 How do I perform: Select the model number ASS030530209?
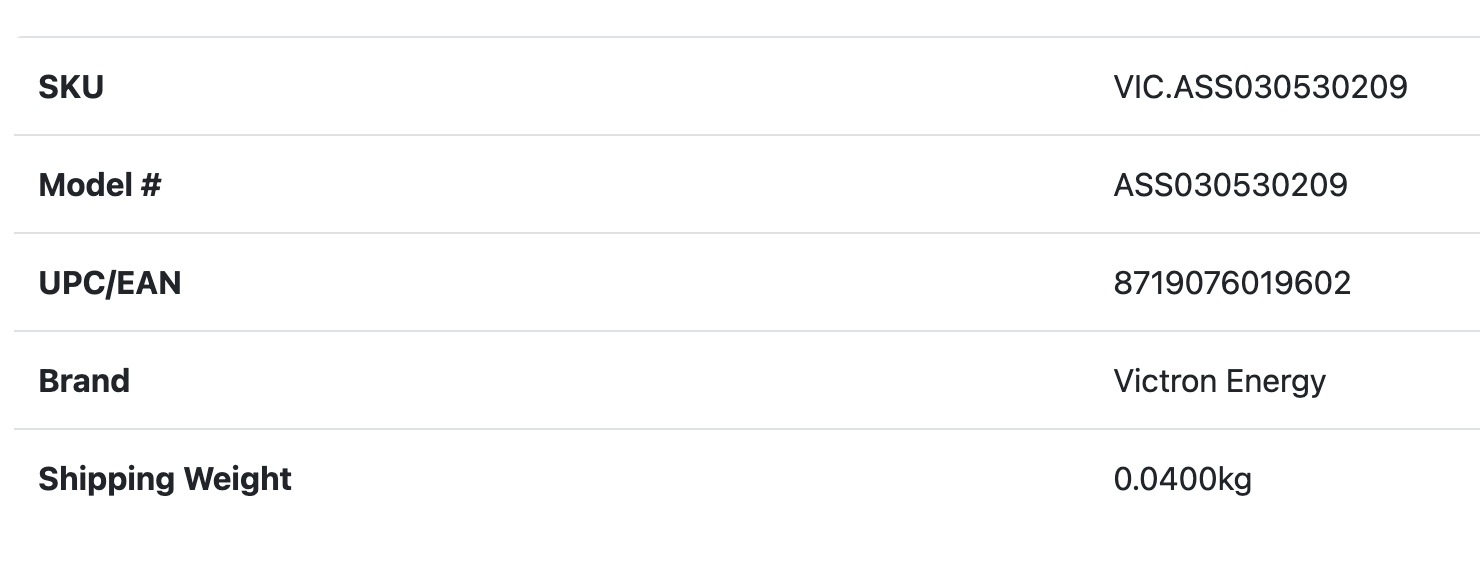coord(1230,185)
